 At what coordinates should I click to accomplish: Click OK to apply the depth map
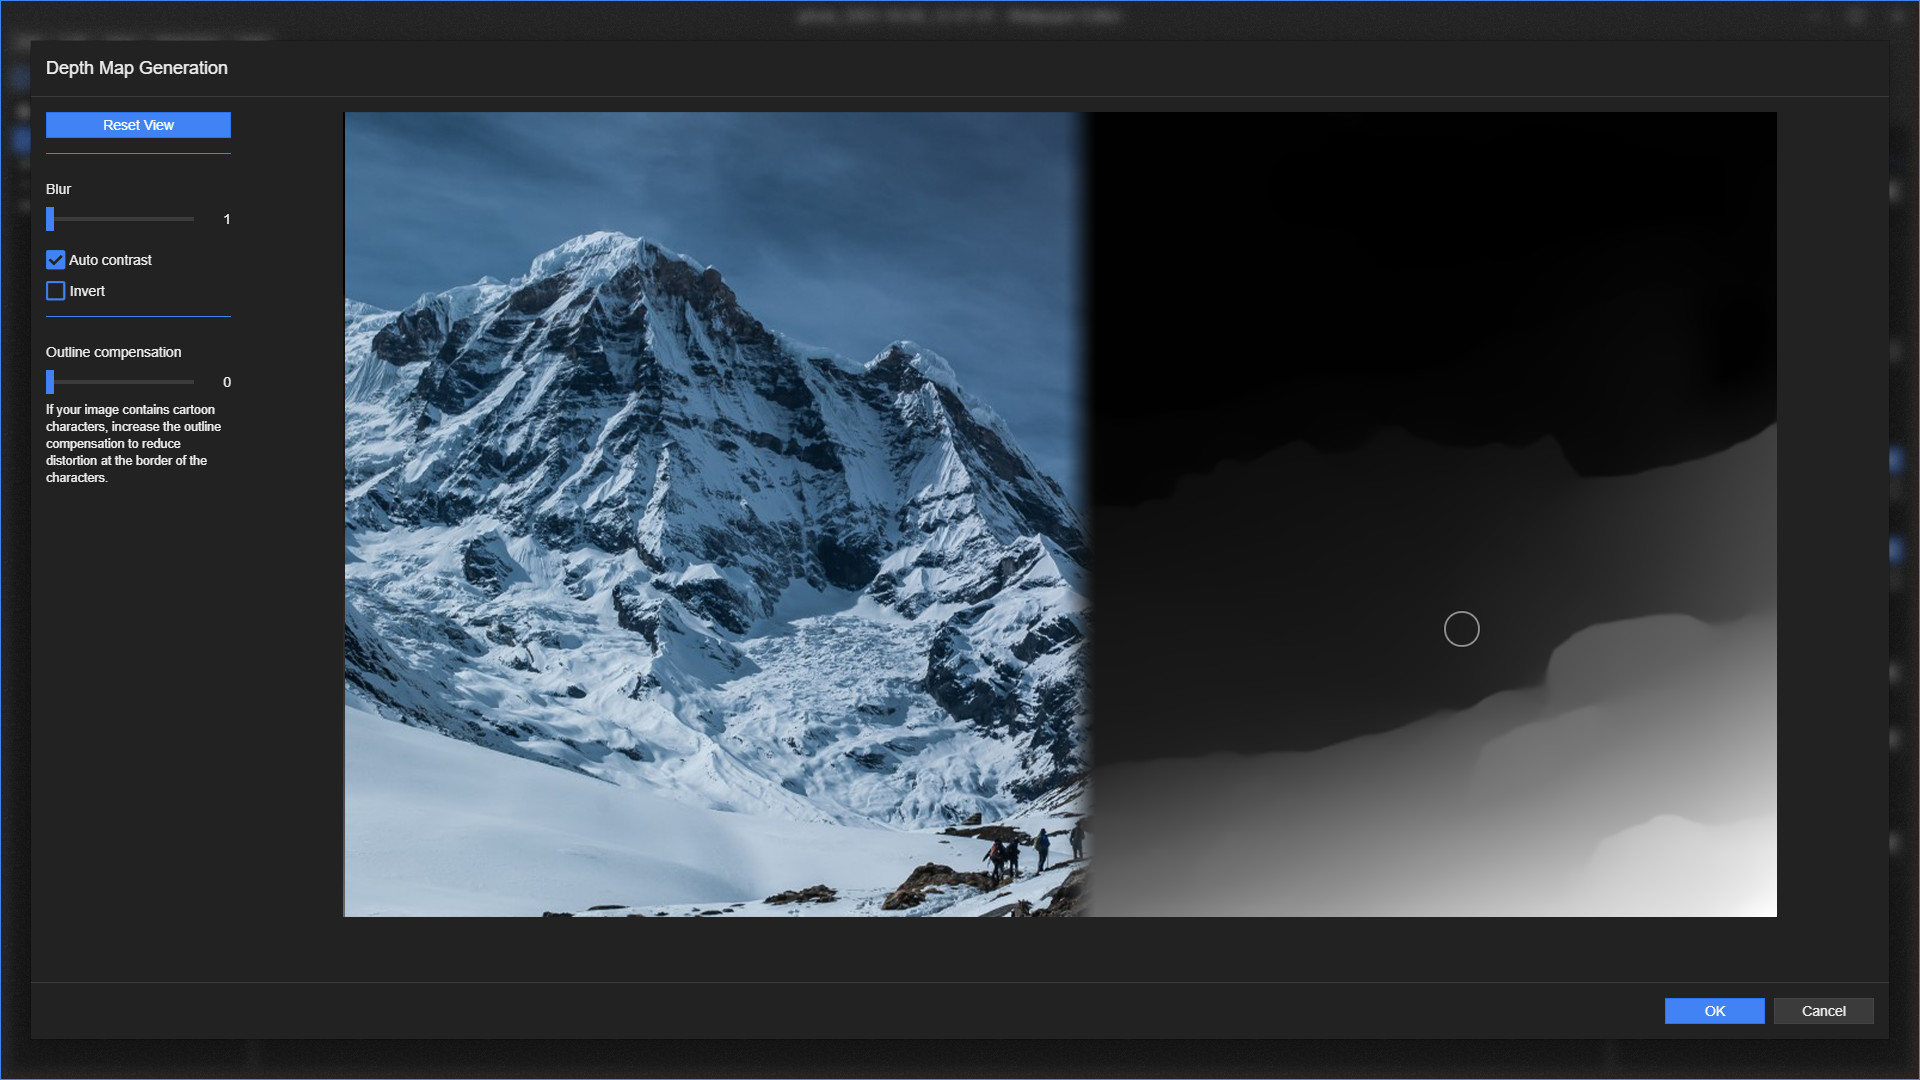click(x=1714, y=1010)
